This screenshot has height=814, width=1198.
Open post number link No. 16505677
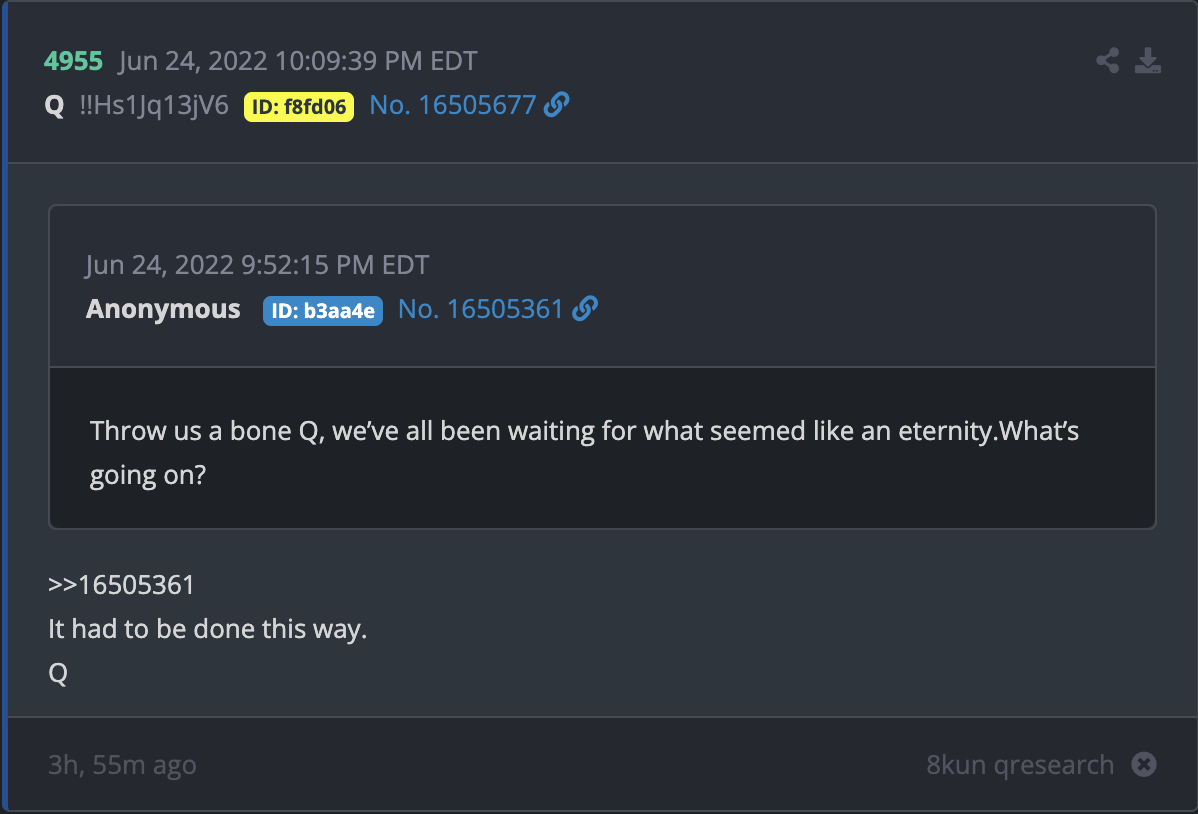452,105
